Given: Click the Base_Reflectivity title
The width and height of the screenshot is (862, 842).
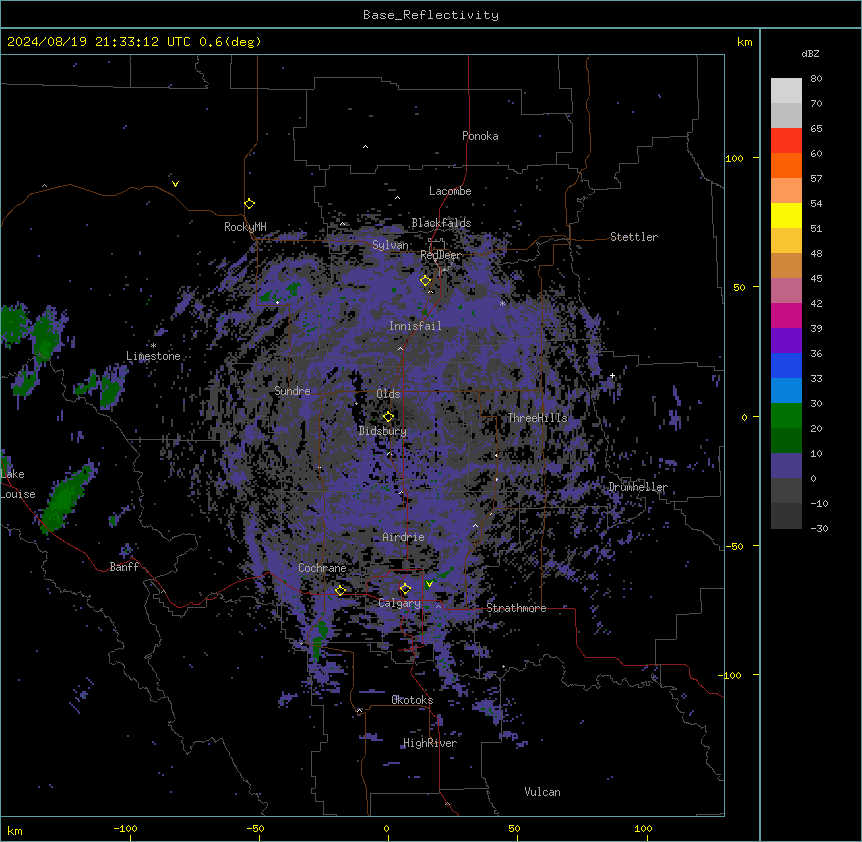Looking at the screenshot, I should coord(431,15).
